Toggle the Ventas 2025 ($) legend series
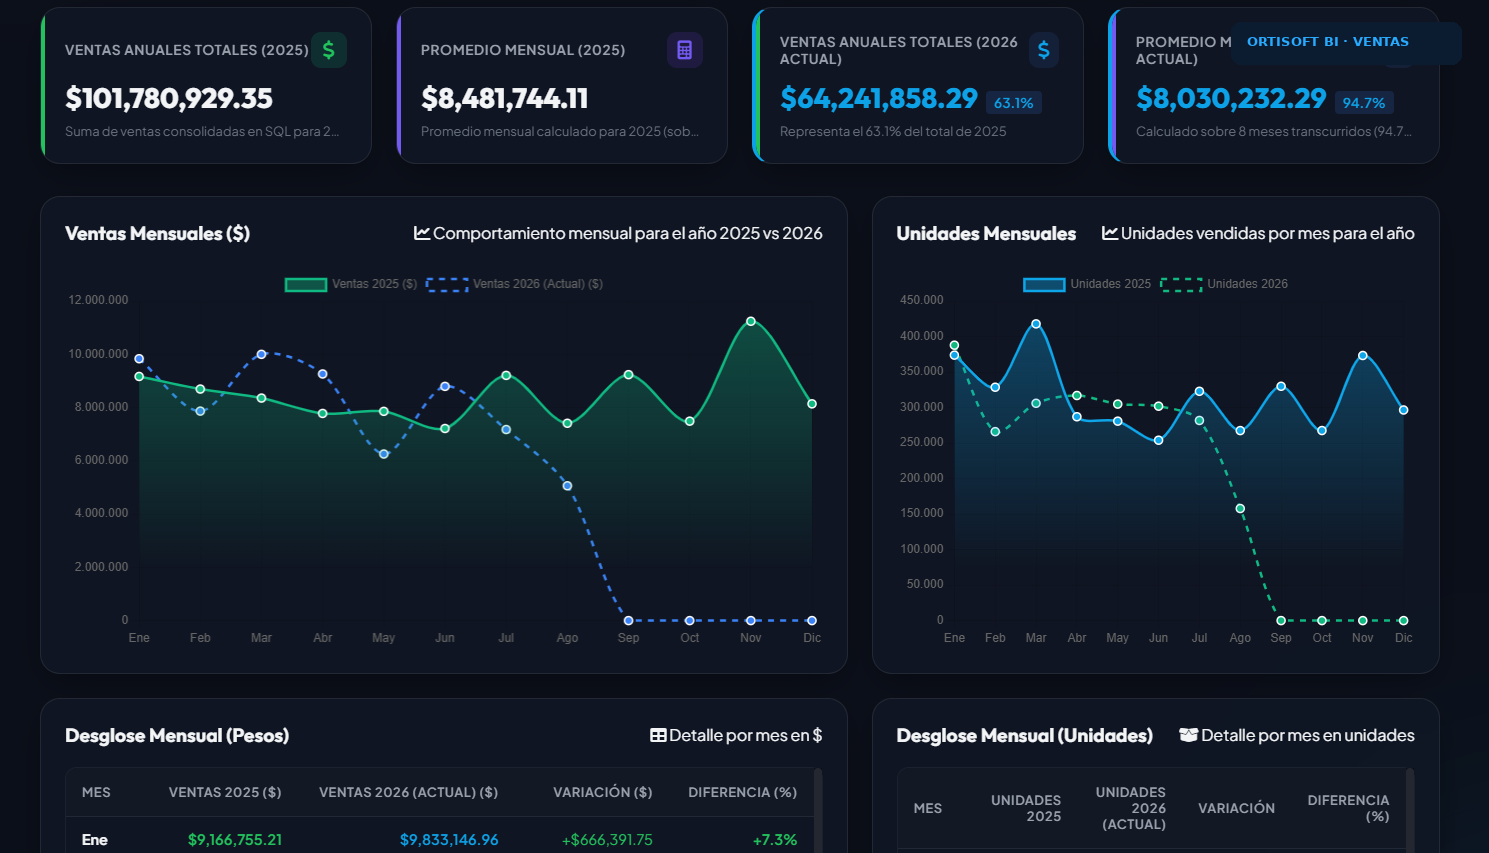 point(351,284)
